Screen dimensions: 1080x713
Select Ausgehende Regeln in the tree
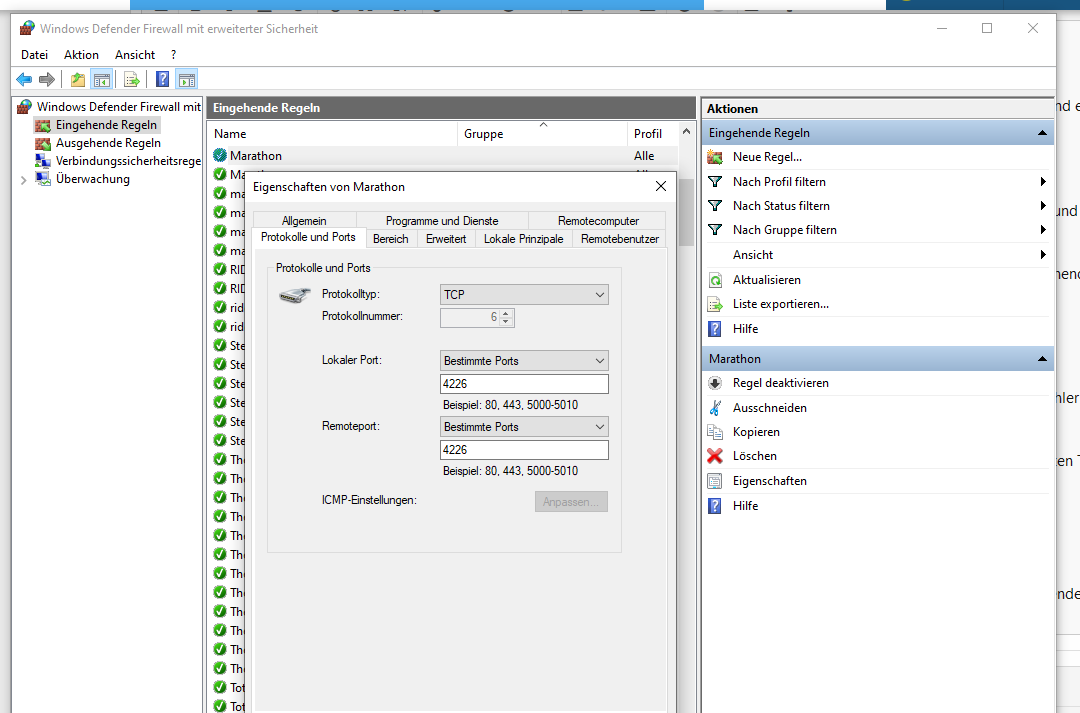tap(108, 143)
